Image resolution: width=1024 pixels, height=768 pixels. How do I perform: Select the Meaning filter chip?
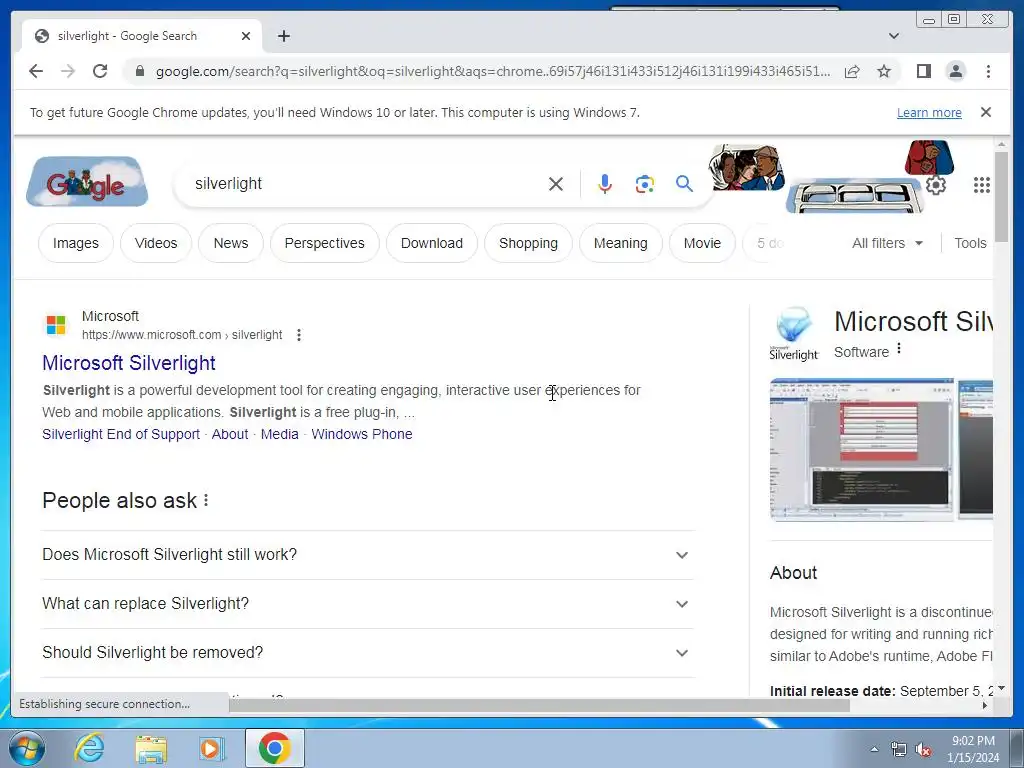[620, 243]
